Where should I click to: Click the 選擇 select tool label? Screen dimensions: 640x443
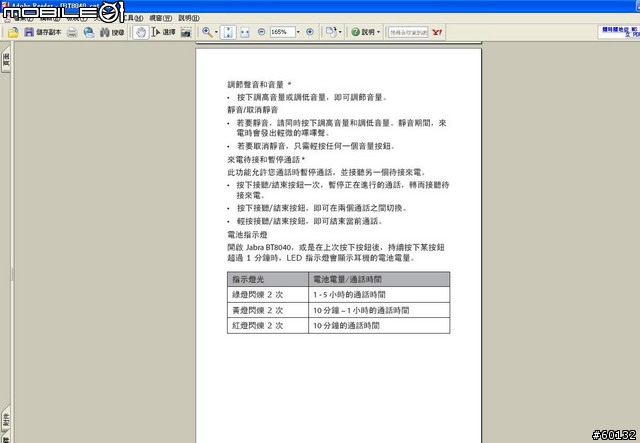click(x=169, y=32)
